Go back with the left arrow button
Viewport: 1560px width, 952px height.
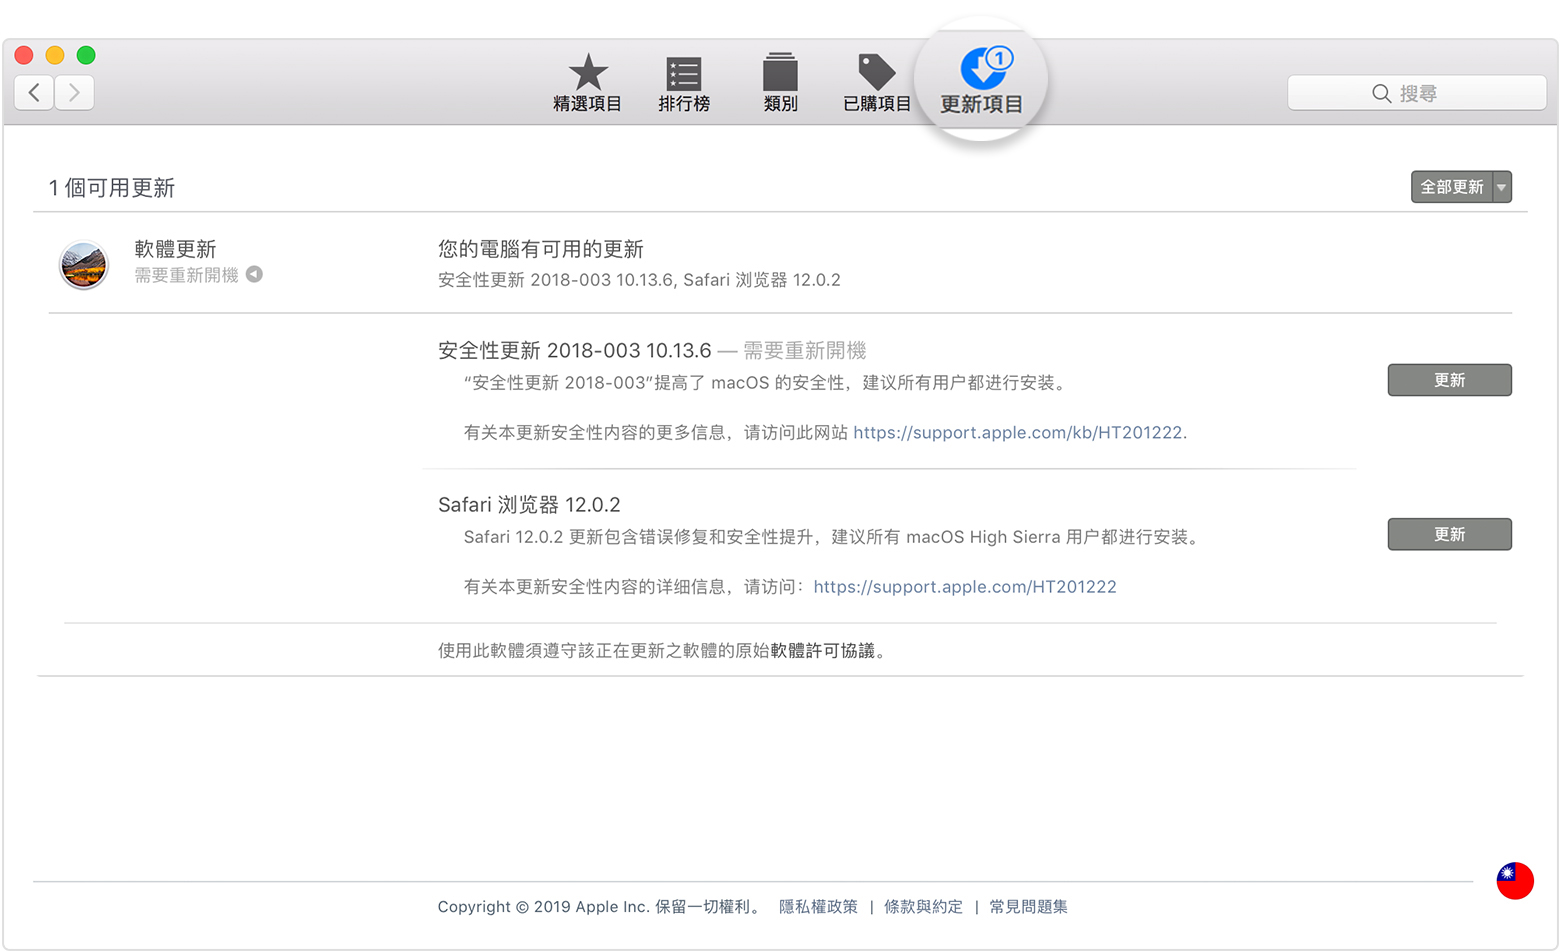34,93
